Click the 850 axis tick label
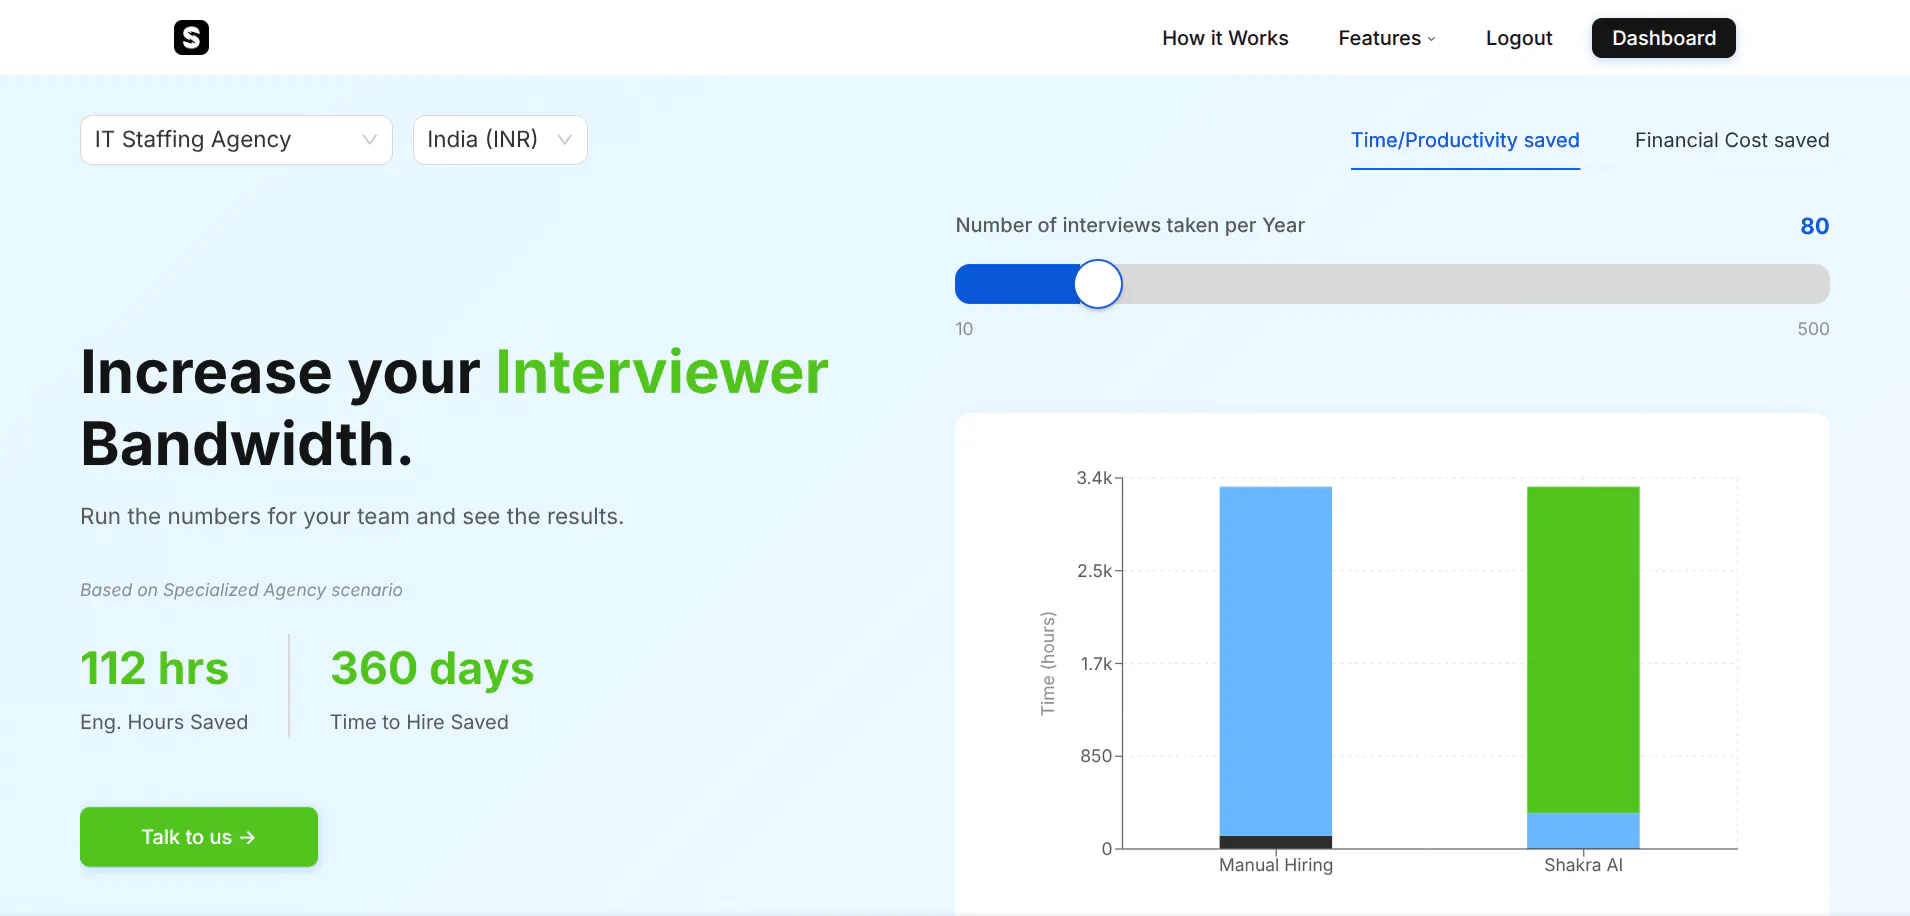 point(1096,756)
